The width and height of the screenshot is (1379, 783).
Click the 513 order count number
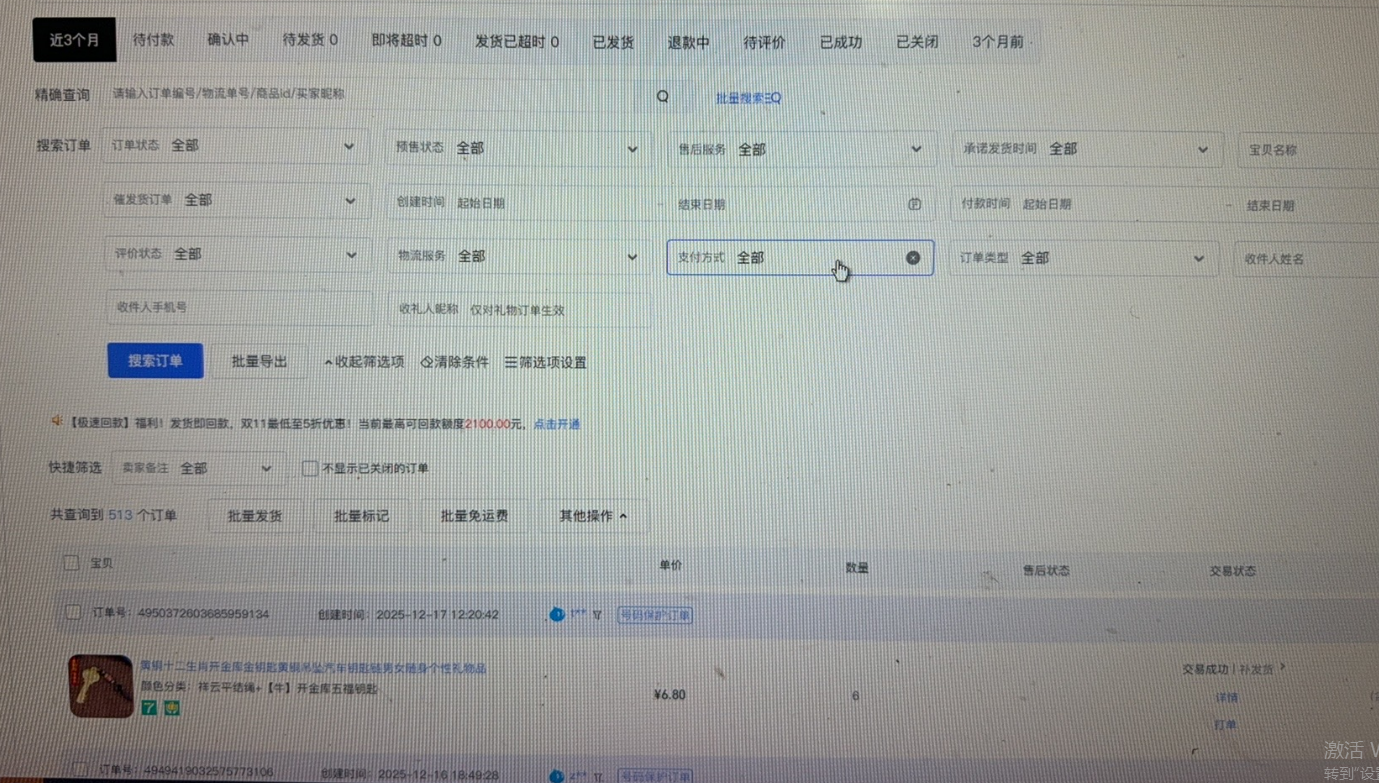[121, 515]
